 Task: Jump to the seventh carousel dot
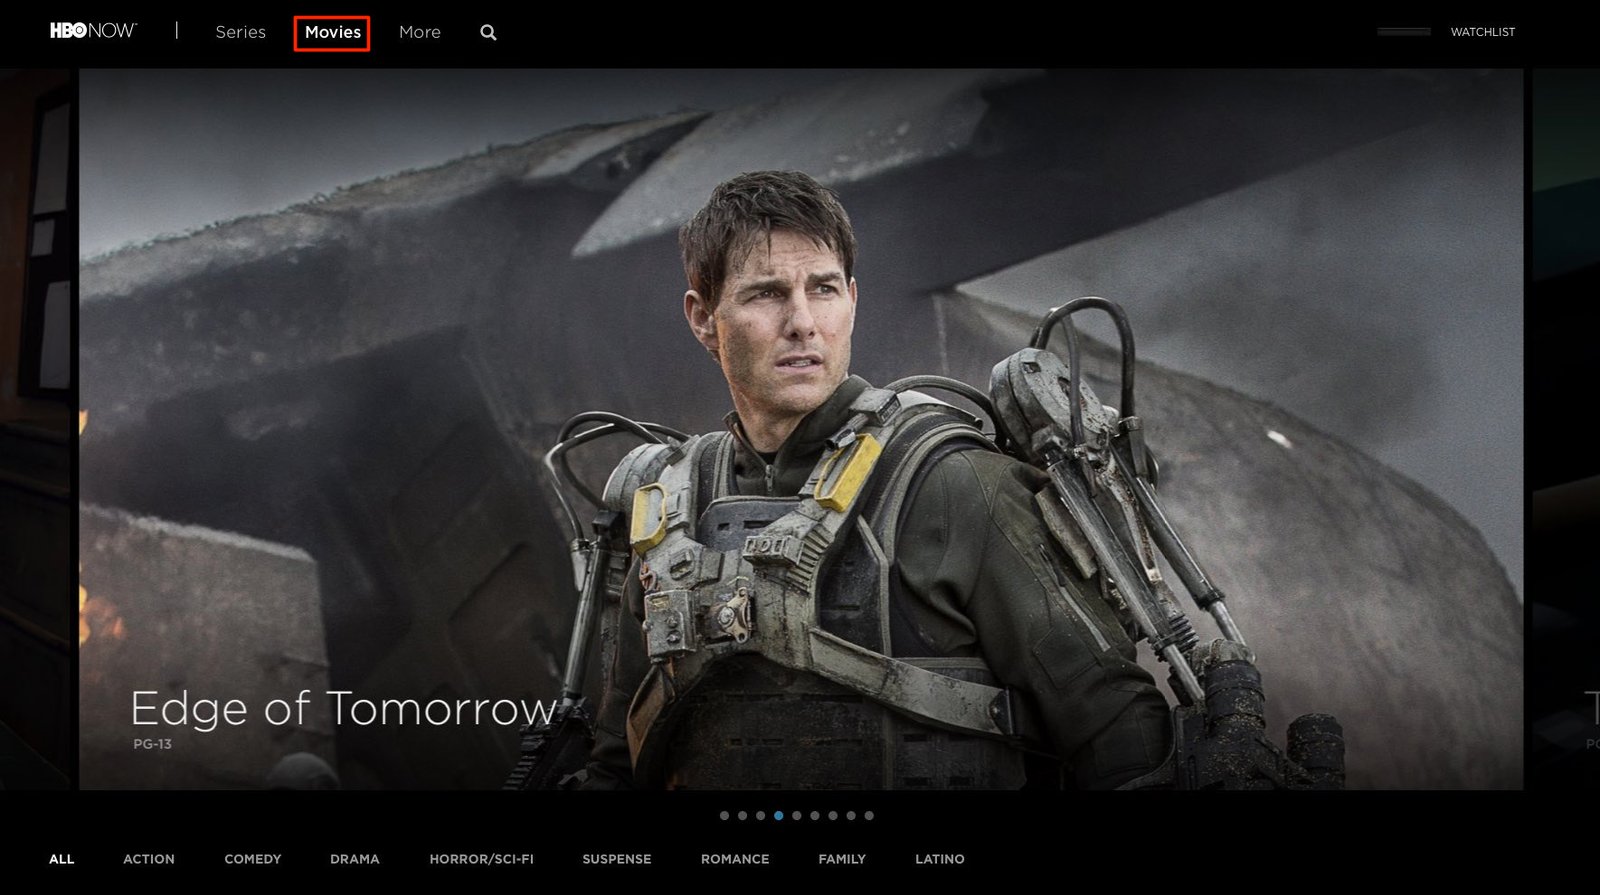(832, 815)
